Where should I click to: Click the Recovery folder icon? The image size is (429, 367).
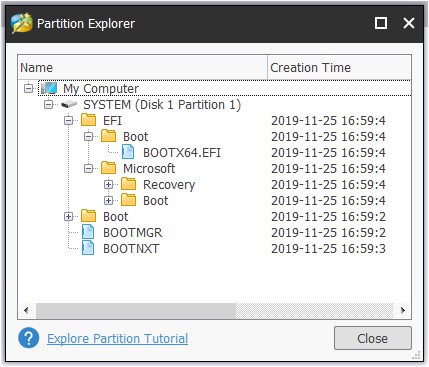[x=128, y=184]
